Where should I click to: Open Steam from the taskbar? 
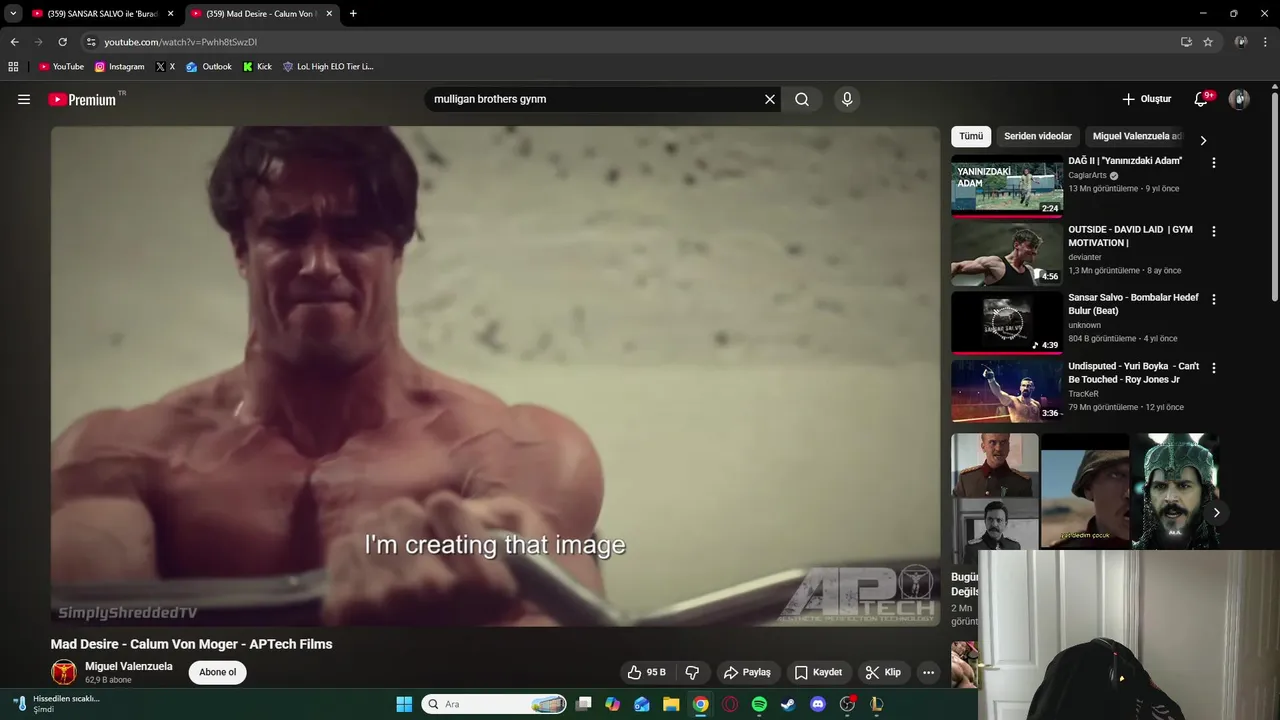788,704
